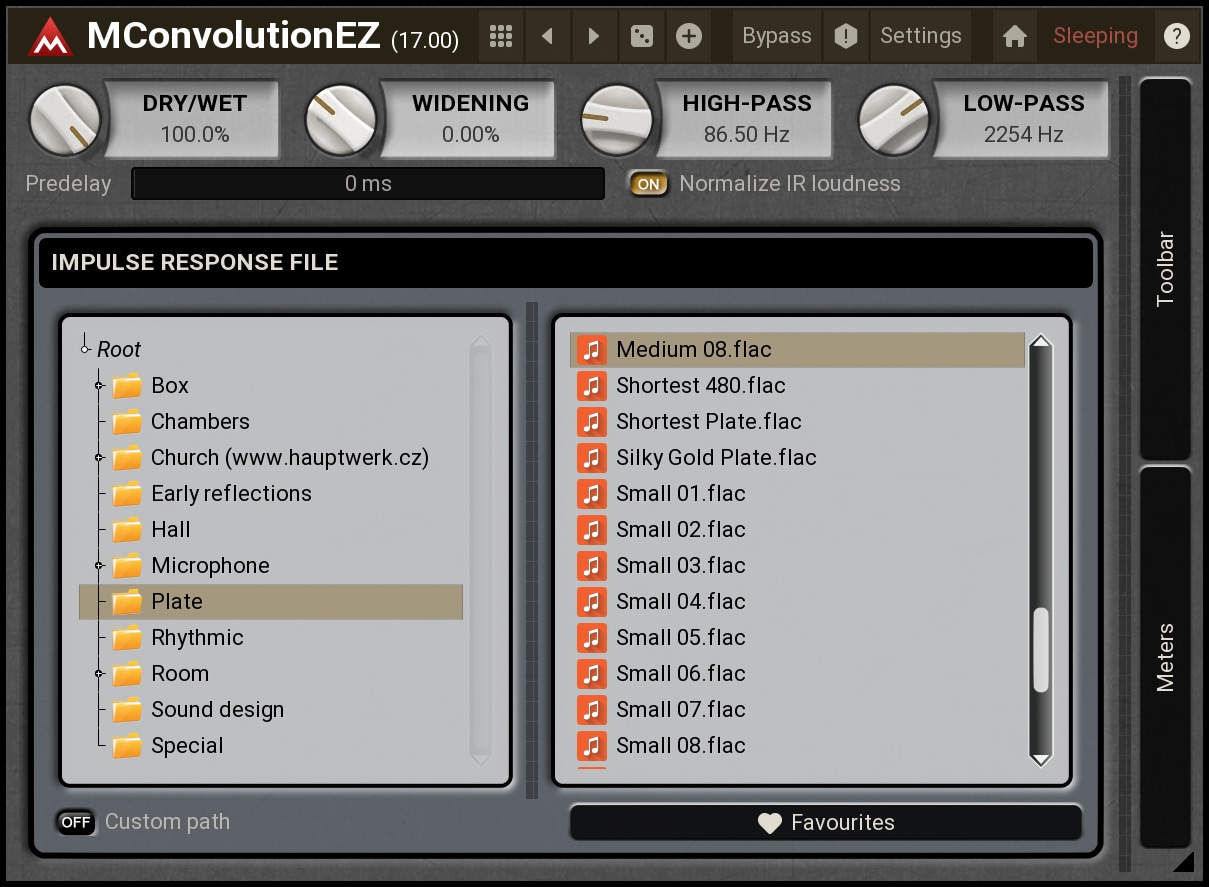
Task: Open the Meters side tab
Action: click(1165, 657)
